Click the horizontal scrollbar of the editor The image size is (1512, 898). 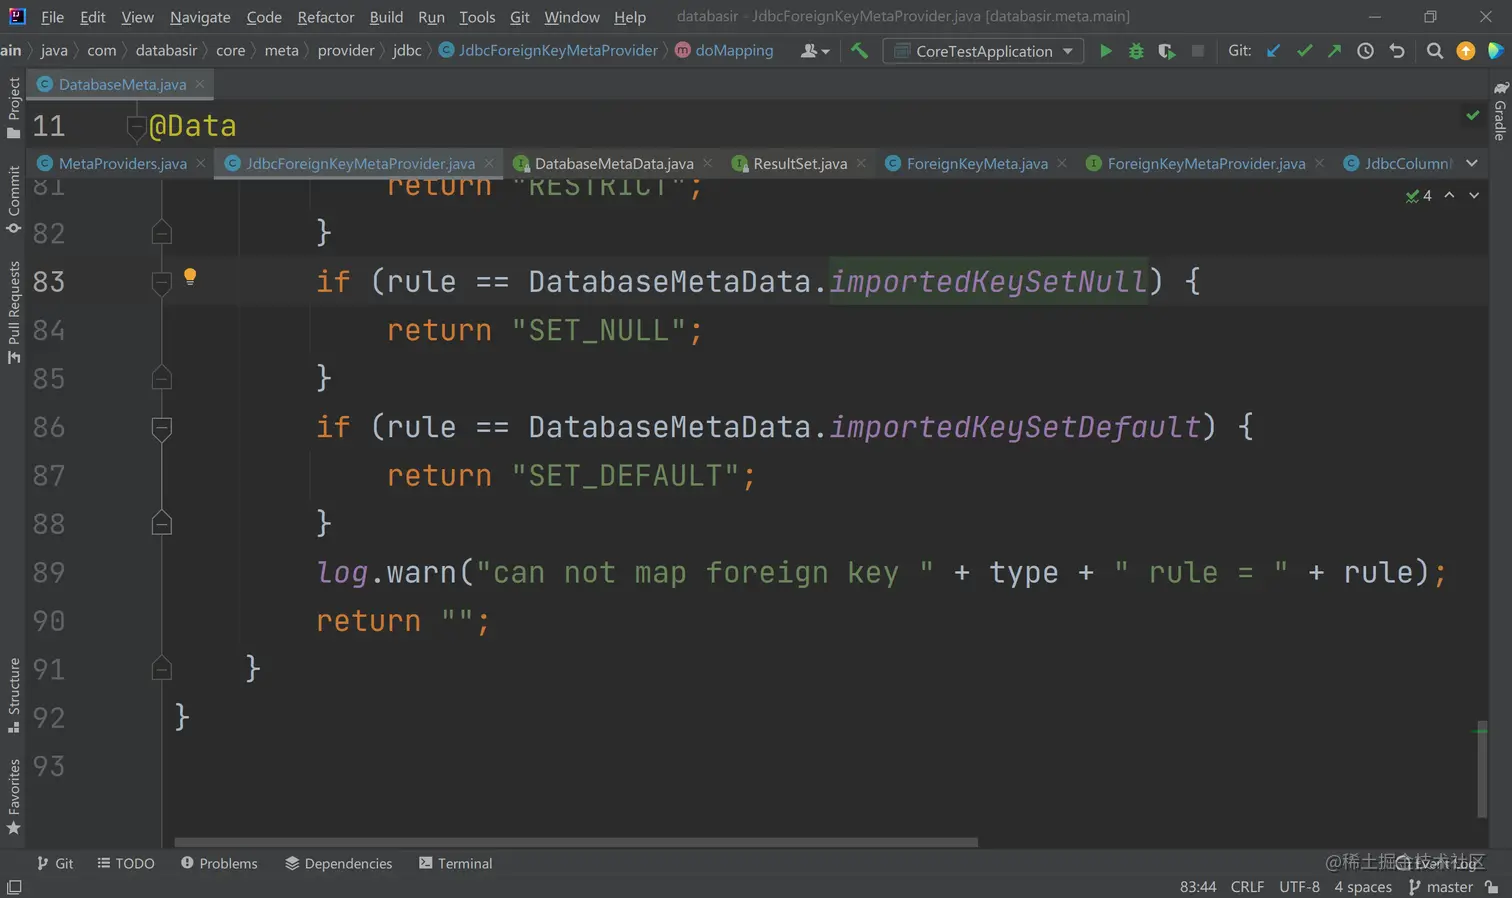click(x=576, y=842)
